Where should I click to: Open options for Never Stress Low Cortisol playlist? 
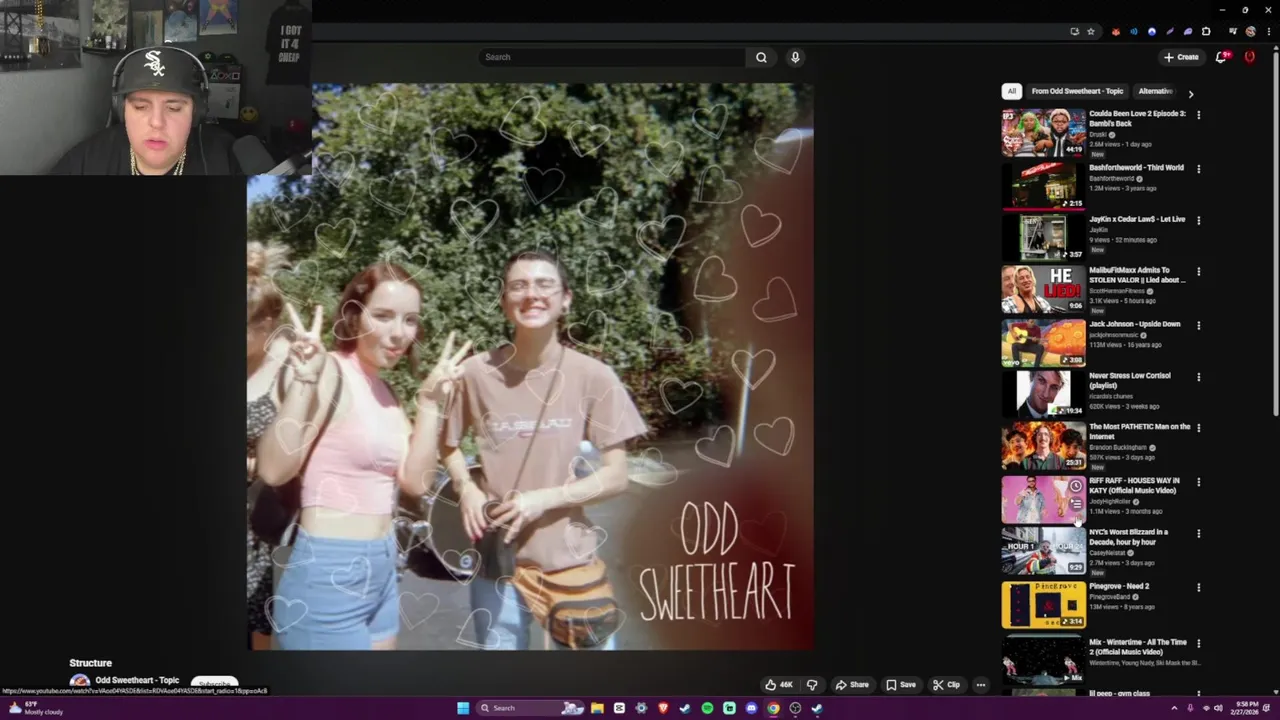coord(1198,377)
